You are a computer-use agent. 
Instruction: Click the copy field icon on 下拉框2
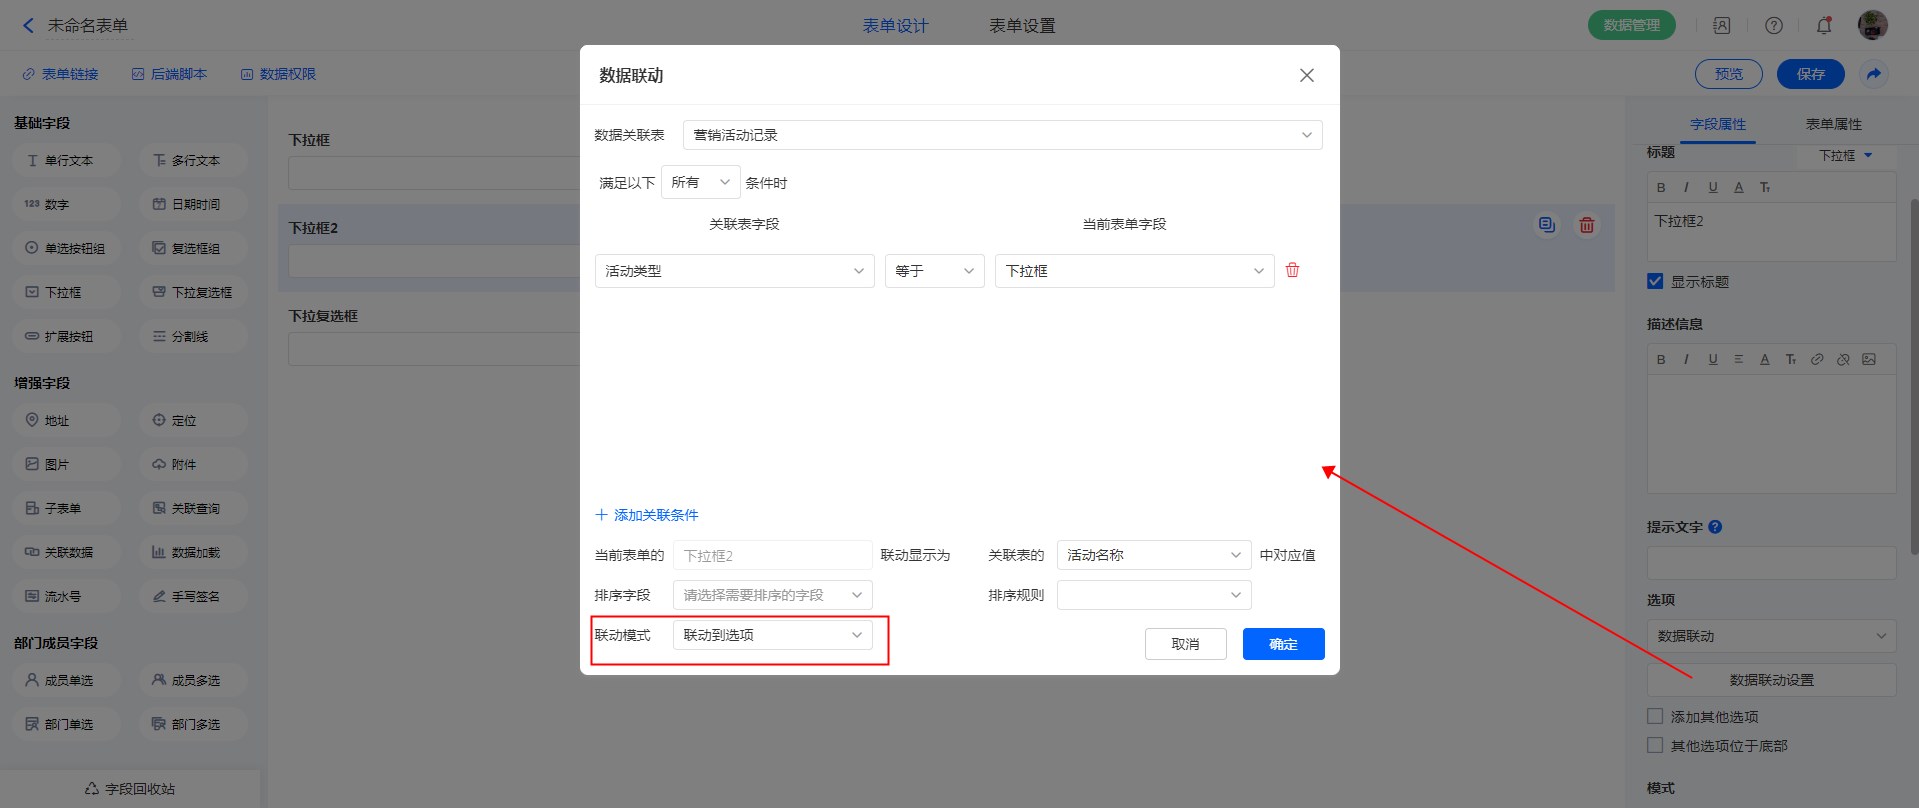pos(1547,225)
